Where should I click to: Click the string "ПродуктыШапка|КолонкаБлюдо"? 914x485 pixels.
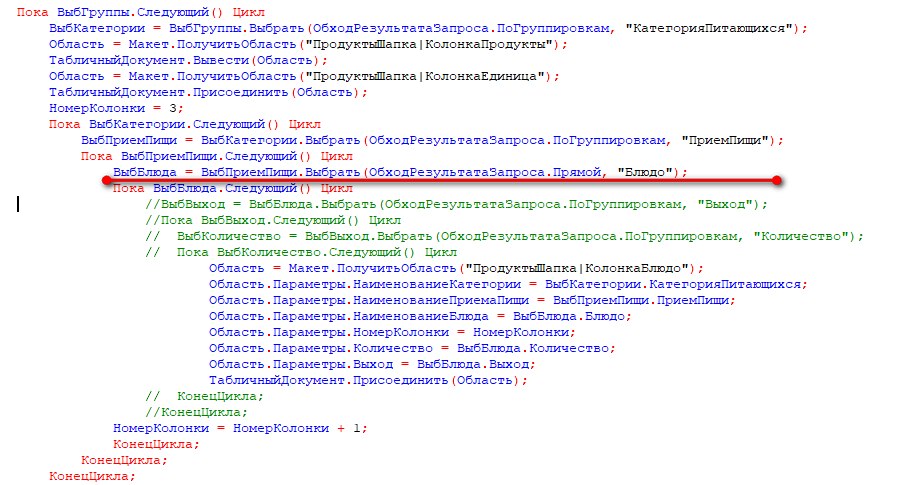pos(576,268)
